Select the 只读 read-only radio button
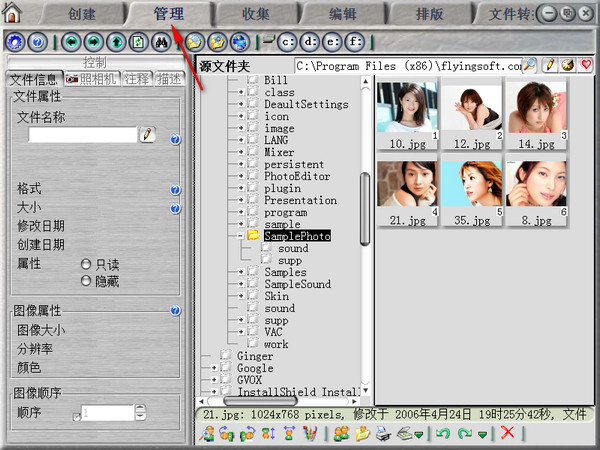The image size is (600, 450). click(x=86, y=264)
